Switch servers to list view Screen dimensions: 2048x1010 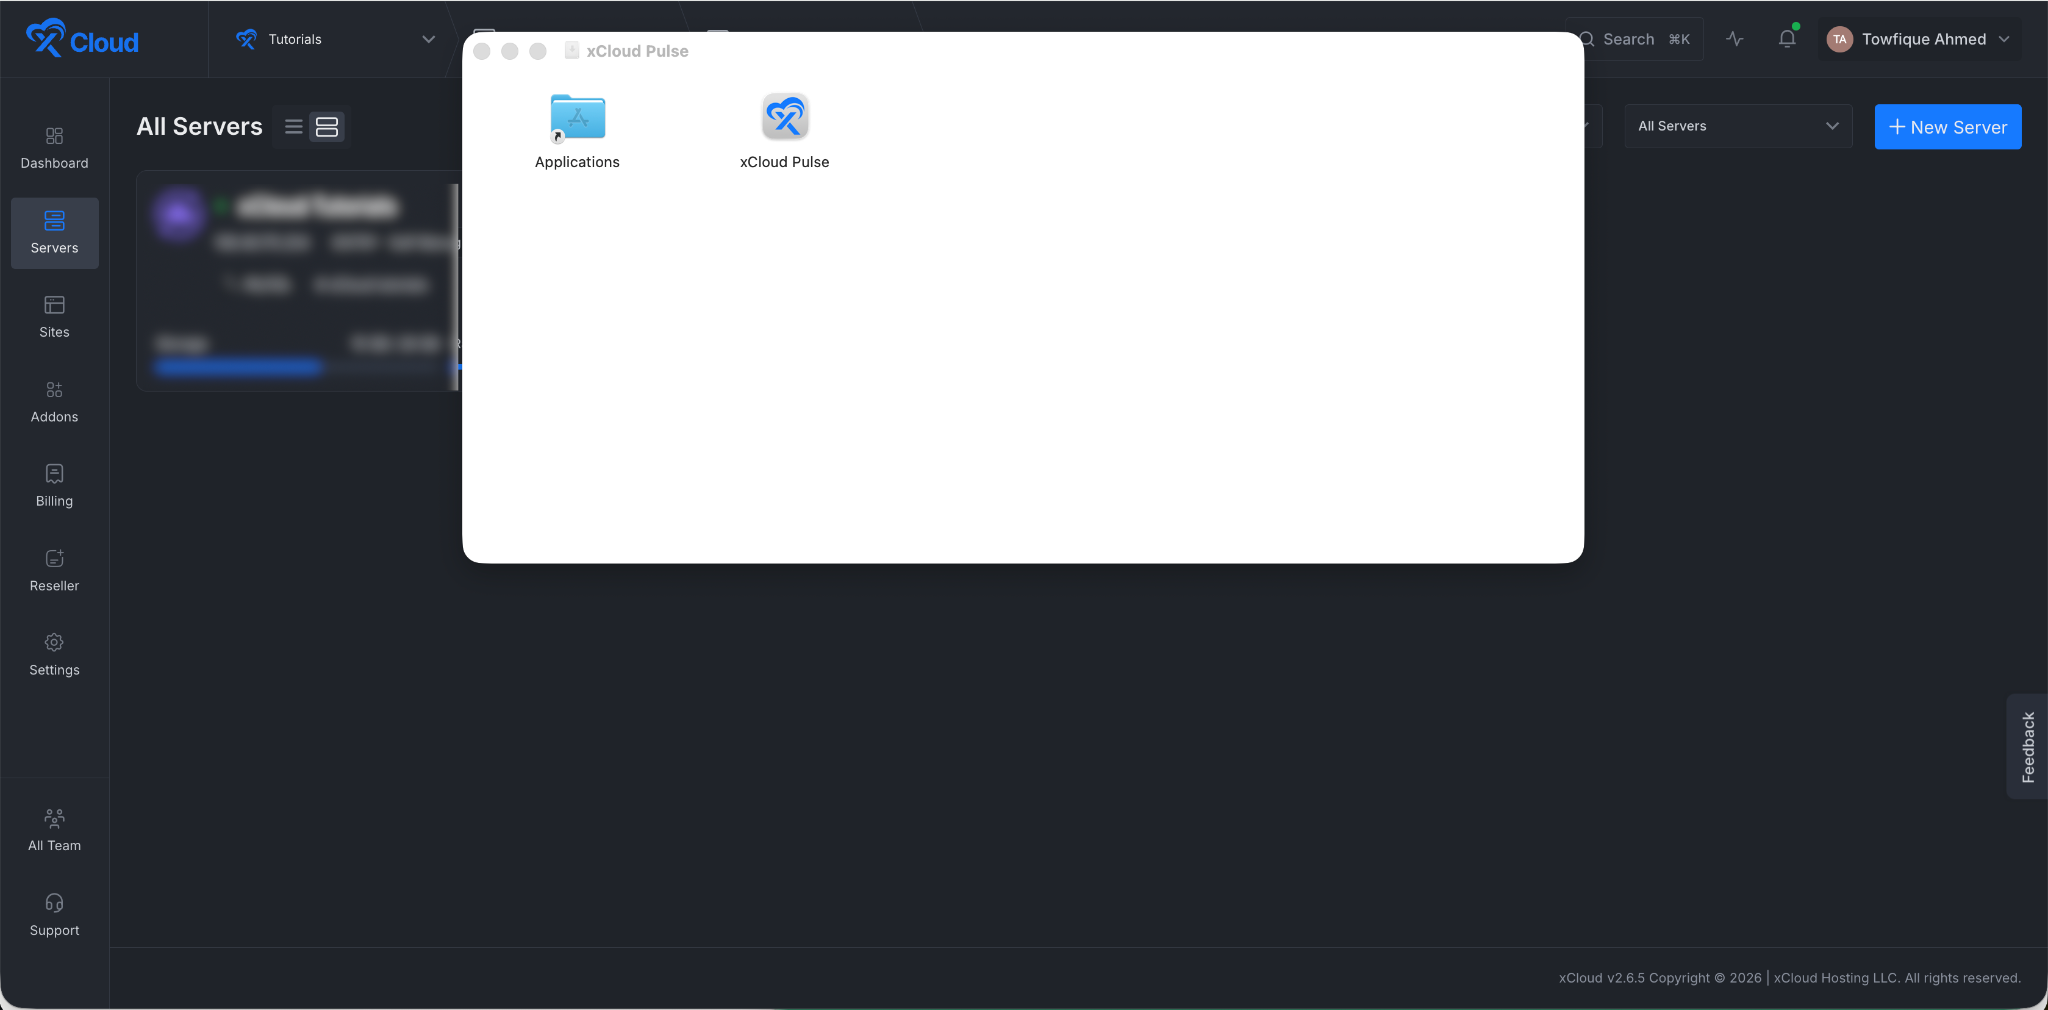[294, 127]
